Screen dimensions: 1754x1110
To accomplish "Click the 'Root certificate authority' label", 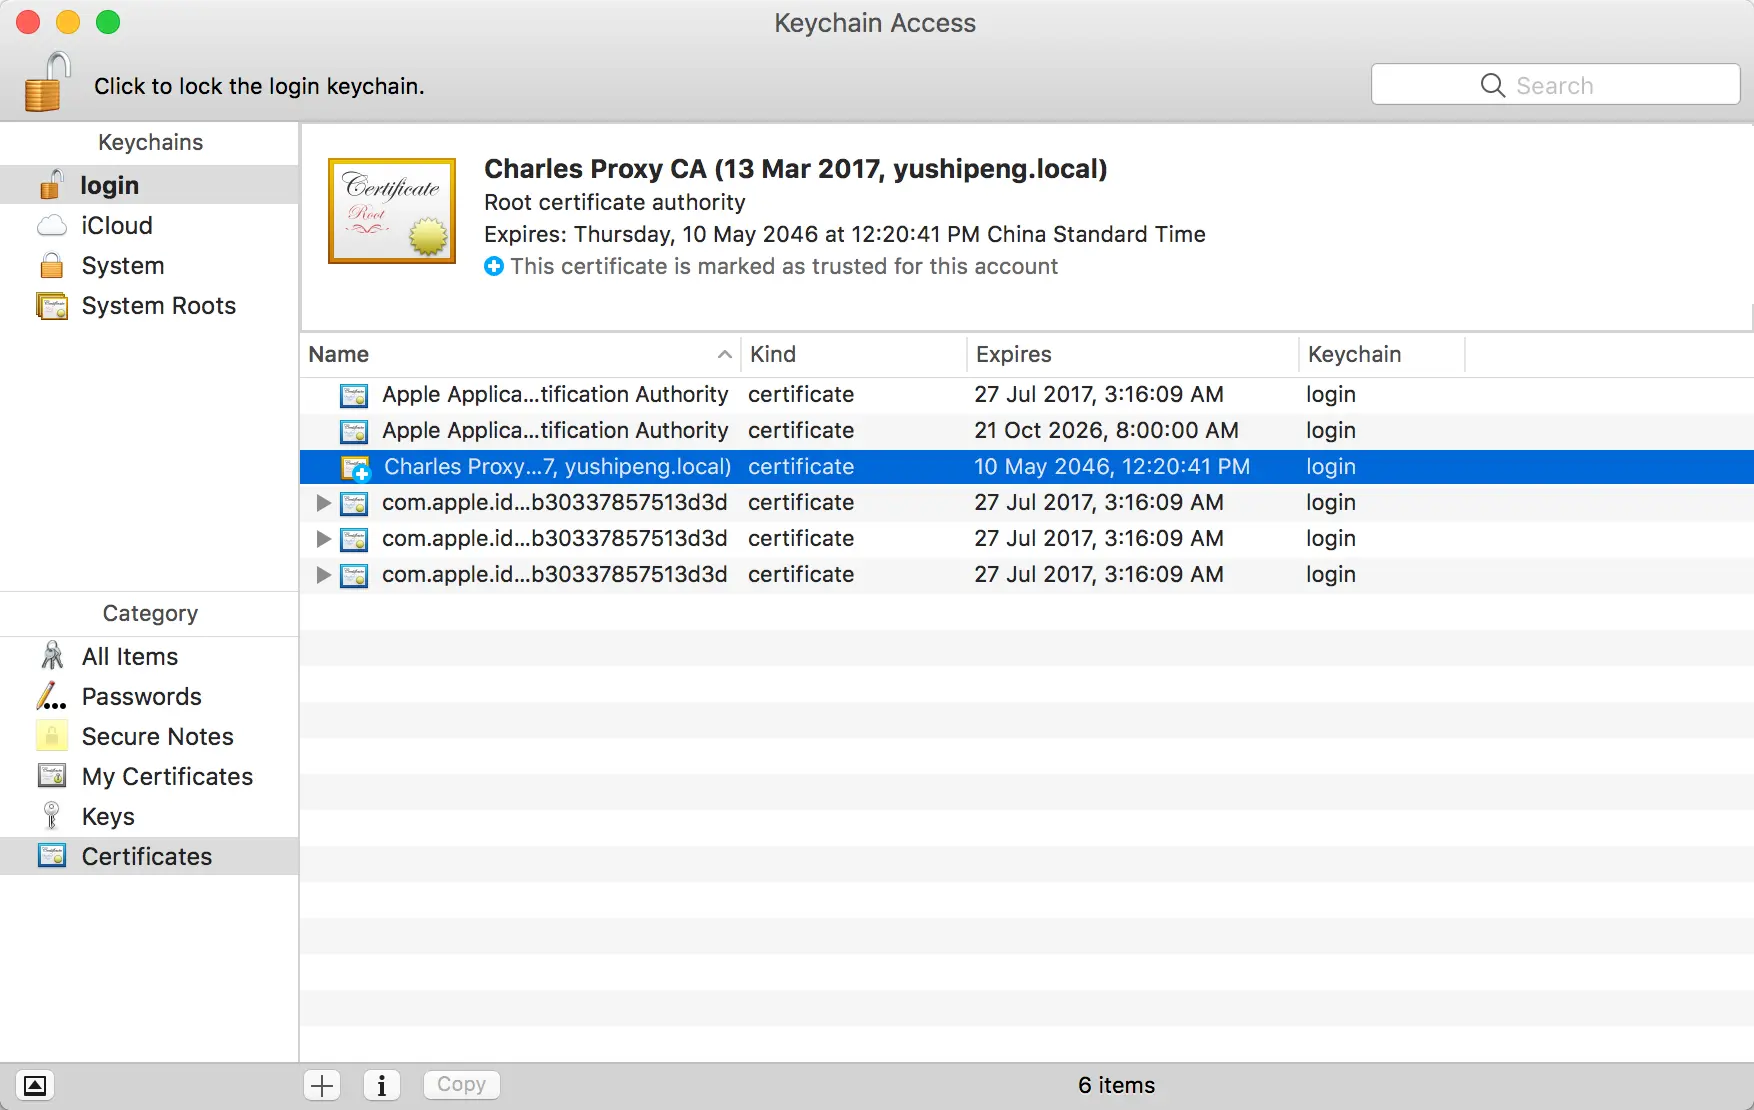I will click(615, 202).
